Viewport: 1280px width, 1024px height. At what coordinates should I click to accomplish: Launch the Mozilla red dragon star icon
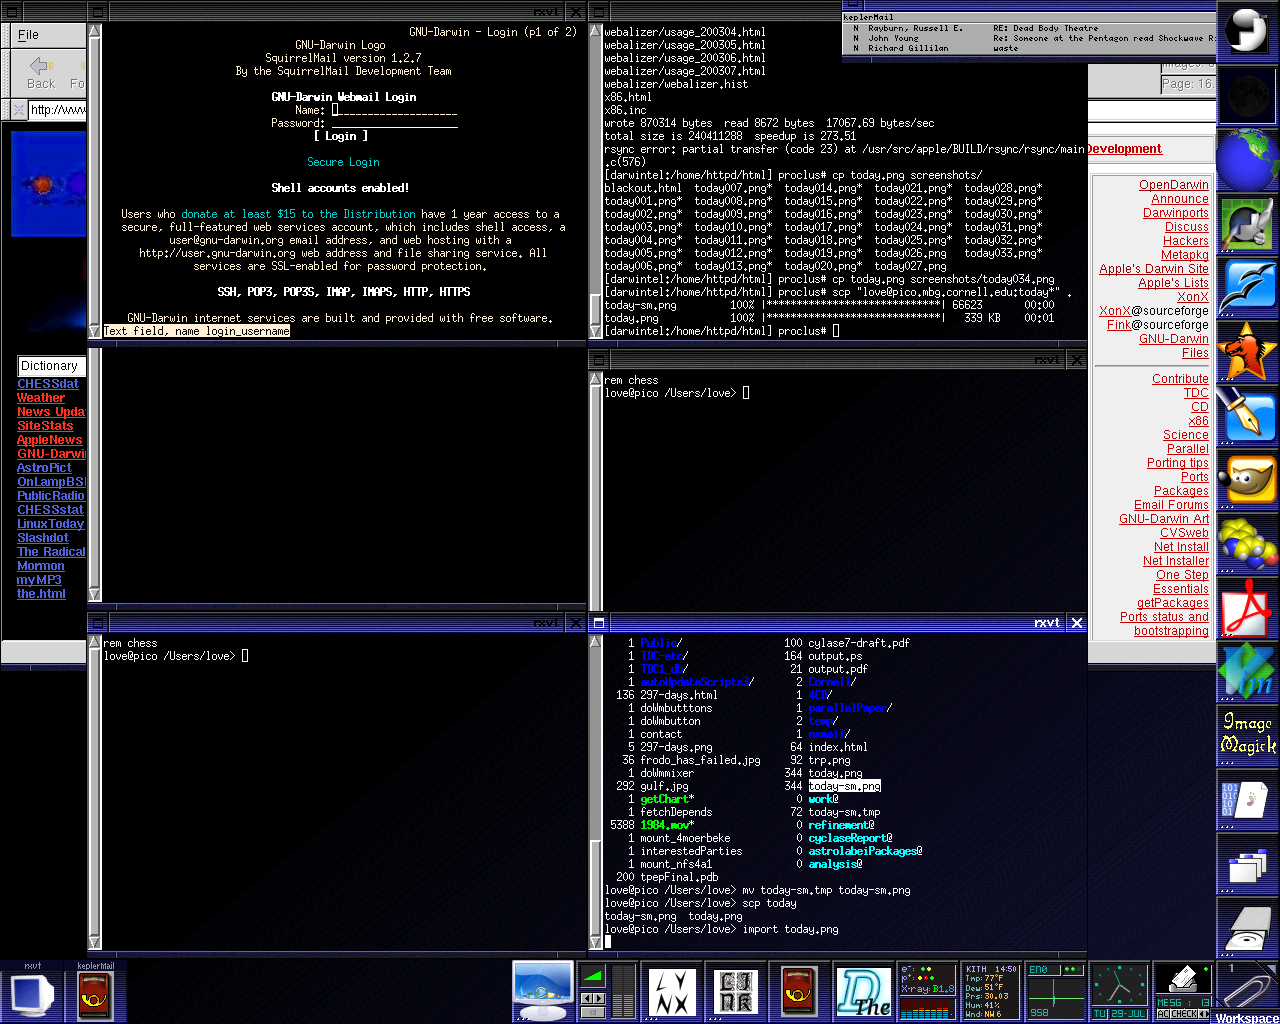[1247, 352]
